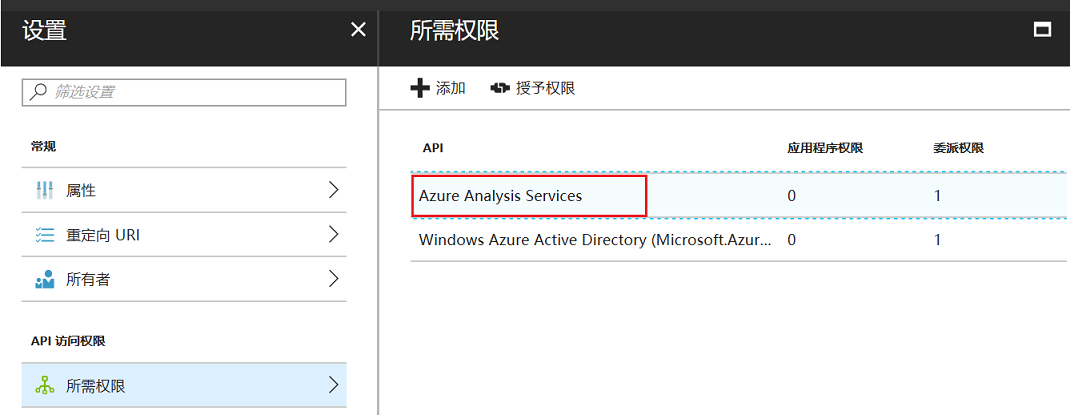
Task: Click the 委派权限 column header
Action: coord(958,148)
